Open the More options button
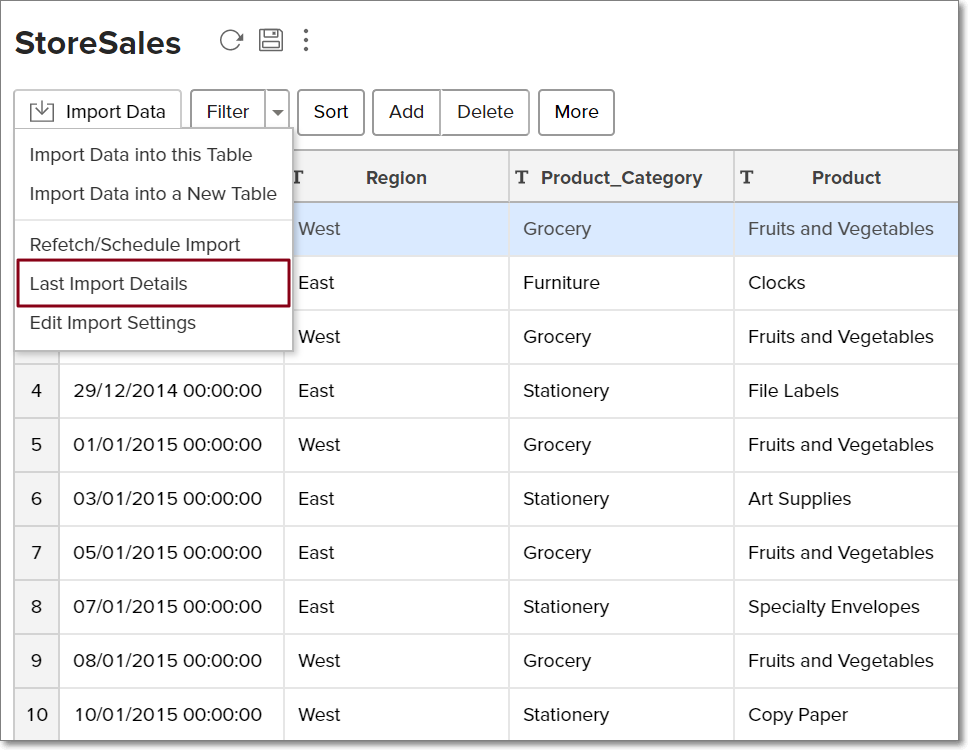 576,111
